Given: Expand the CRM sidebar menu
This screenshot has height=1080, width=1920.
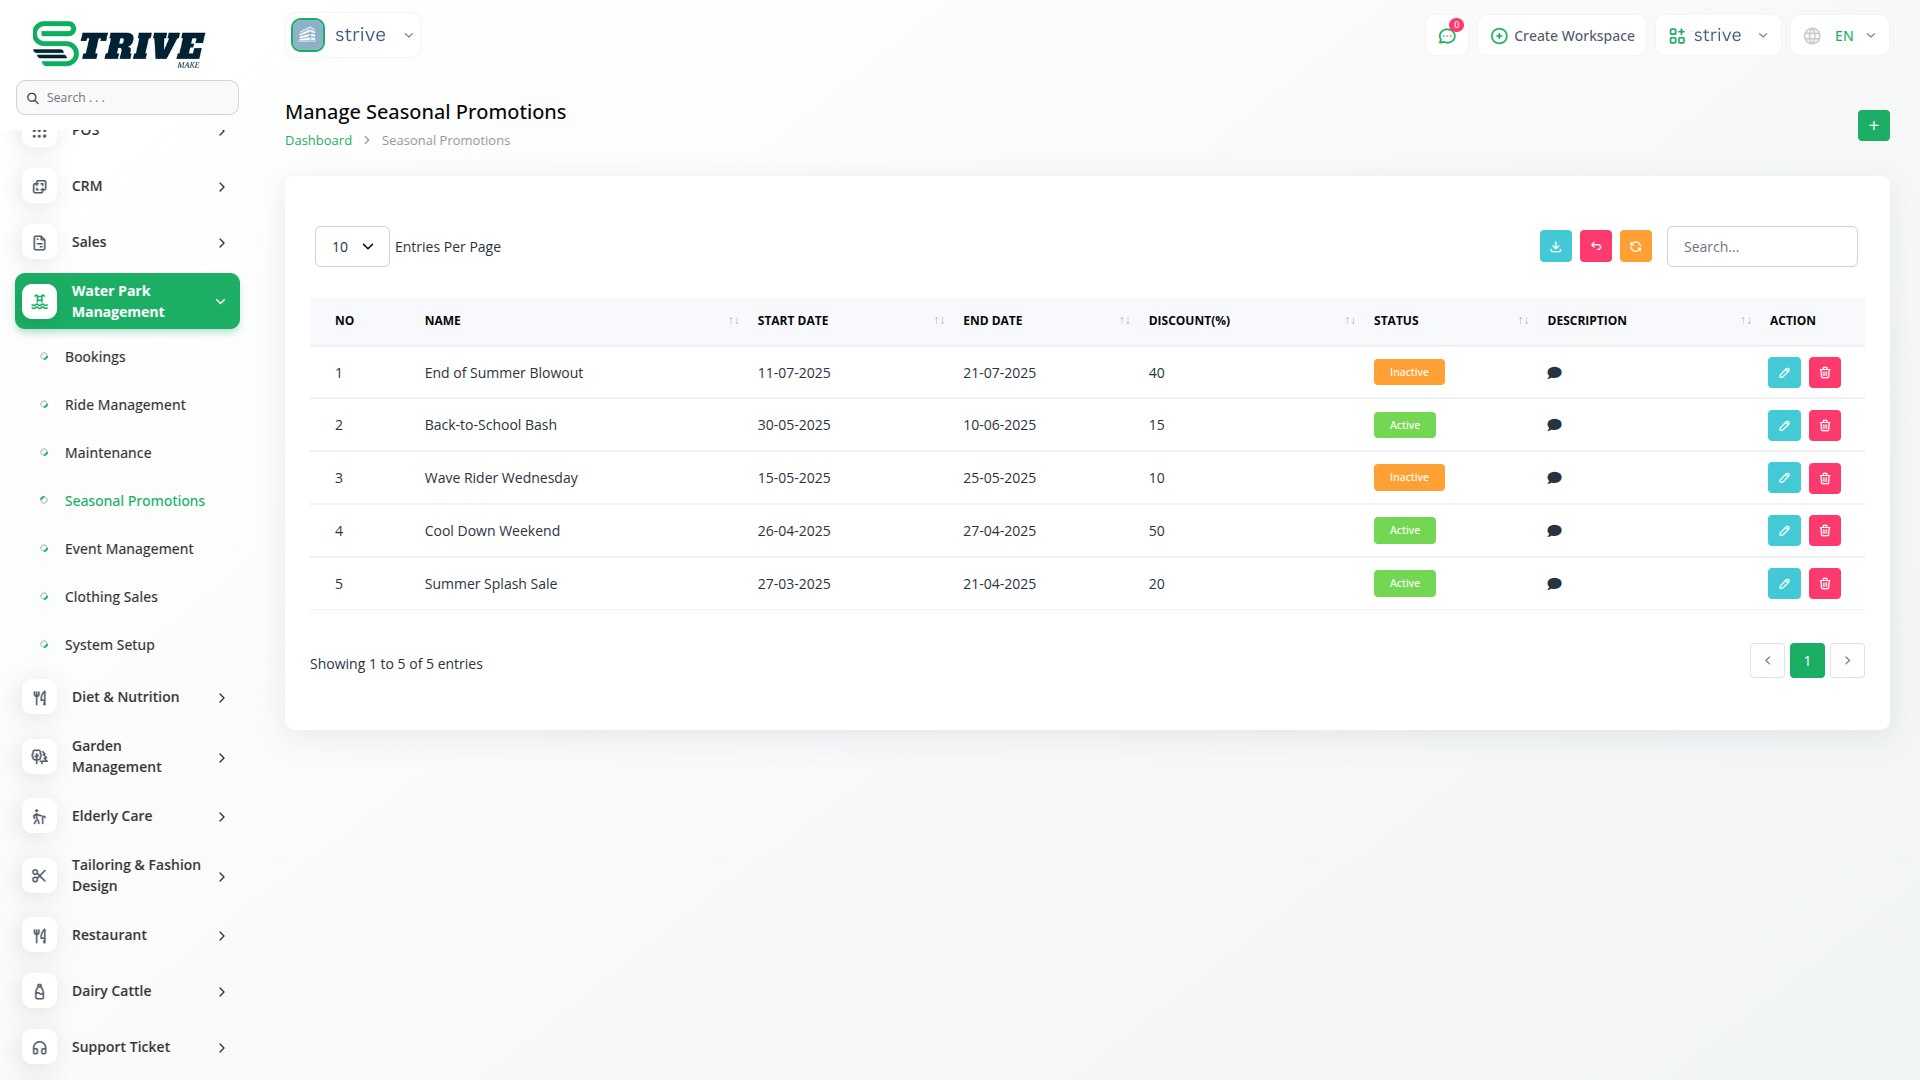Looking at the screenshot, I should click(x=128, y=187).
